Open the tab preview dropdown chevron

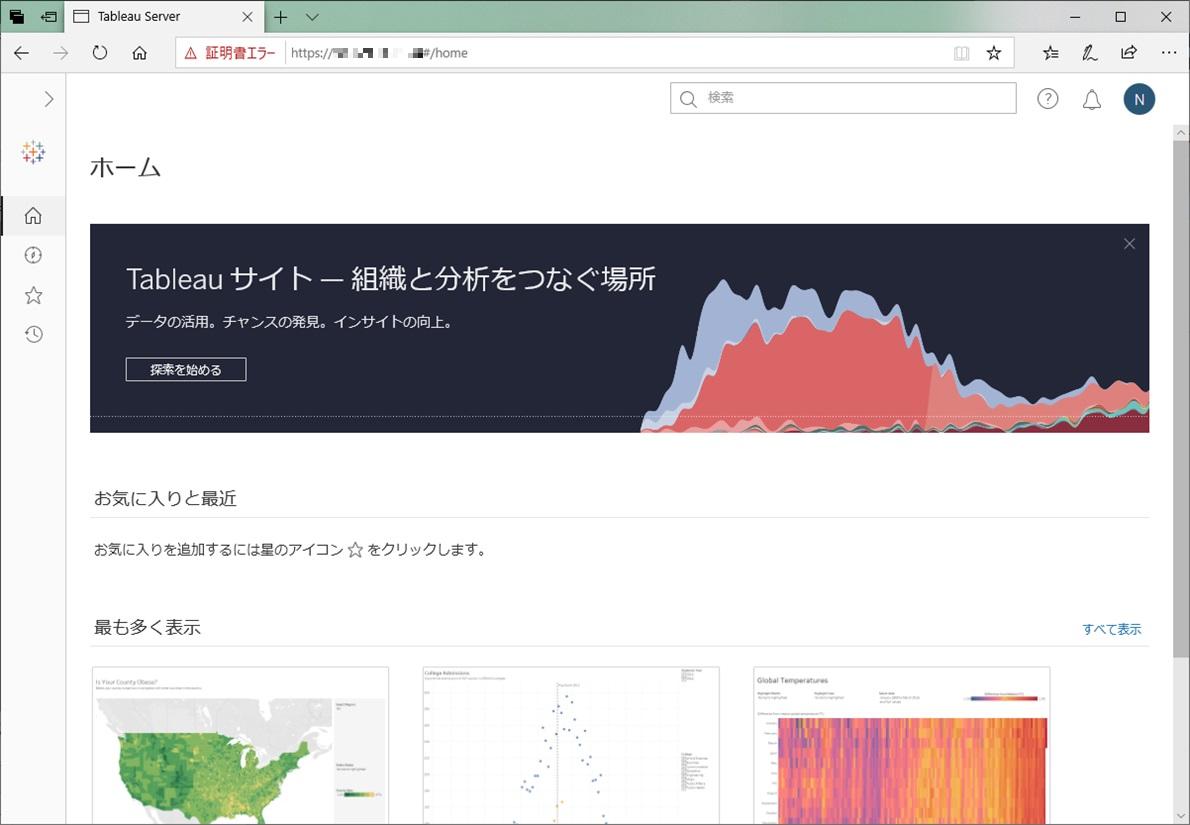tap(312, 17)
